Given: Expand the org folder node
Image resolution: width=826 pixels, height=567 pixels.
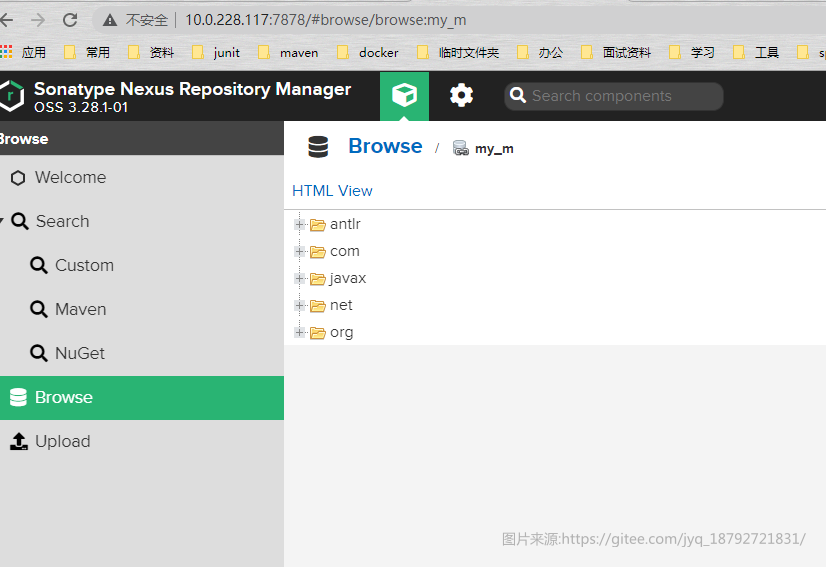Looking at the screenshot, I should pos(299,333).
